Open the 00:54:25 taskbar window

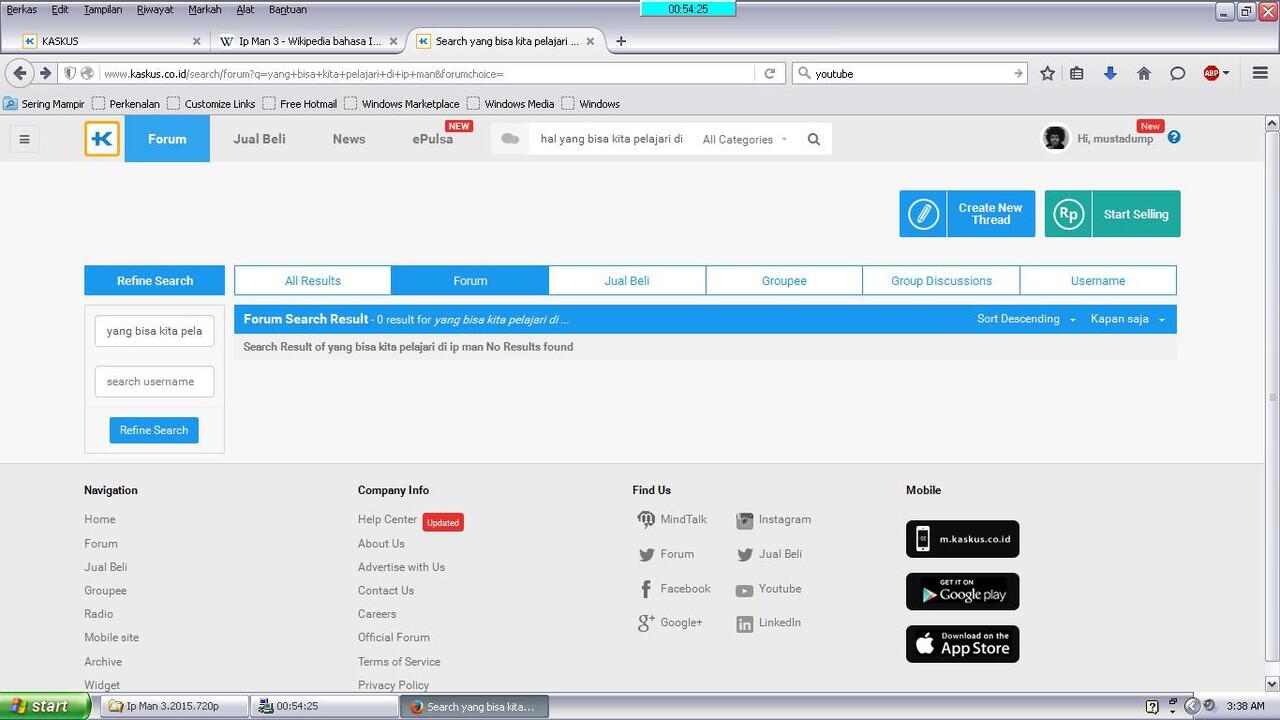pos(324,706)
